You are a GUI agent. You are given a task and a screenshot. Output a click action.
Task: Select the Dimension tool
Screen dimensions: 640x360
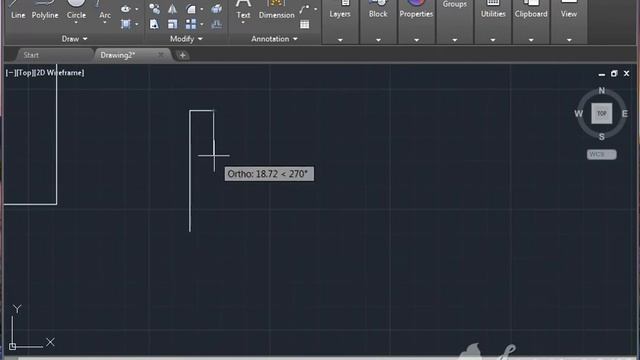276,10
